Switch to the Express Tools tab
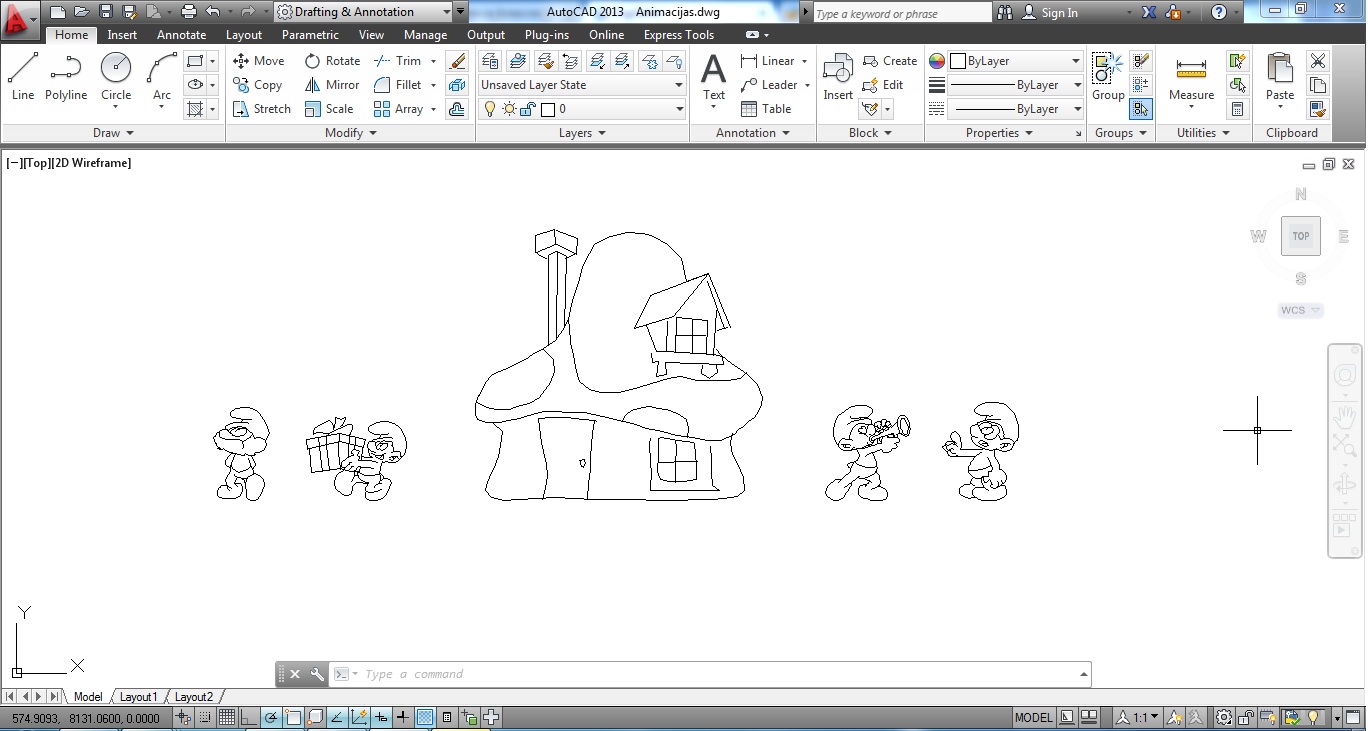Viewport: 1368px width, 731px height. (x=679, y=35)
